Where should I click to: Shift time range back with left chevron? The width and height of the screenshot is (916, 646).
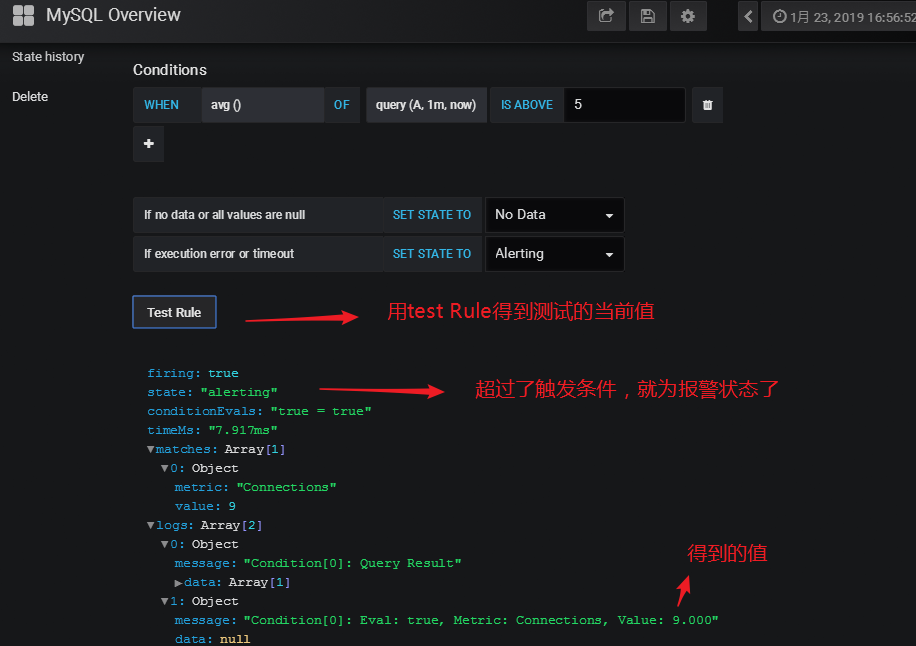(x=748, y=16)
